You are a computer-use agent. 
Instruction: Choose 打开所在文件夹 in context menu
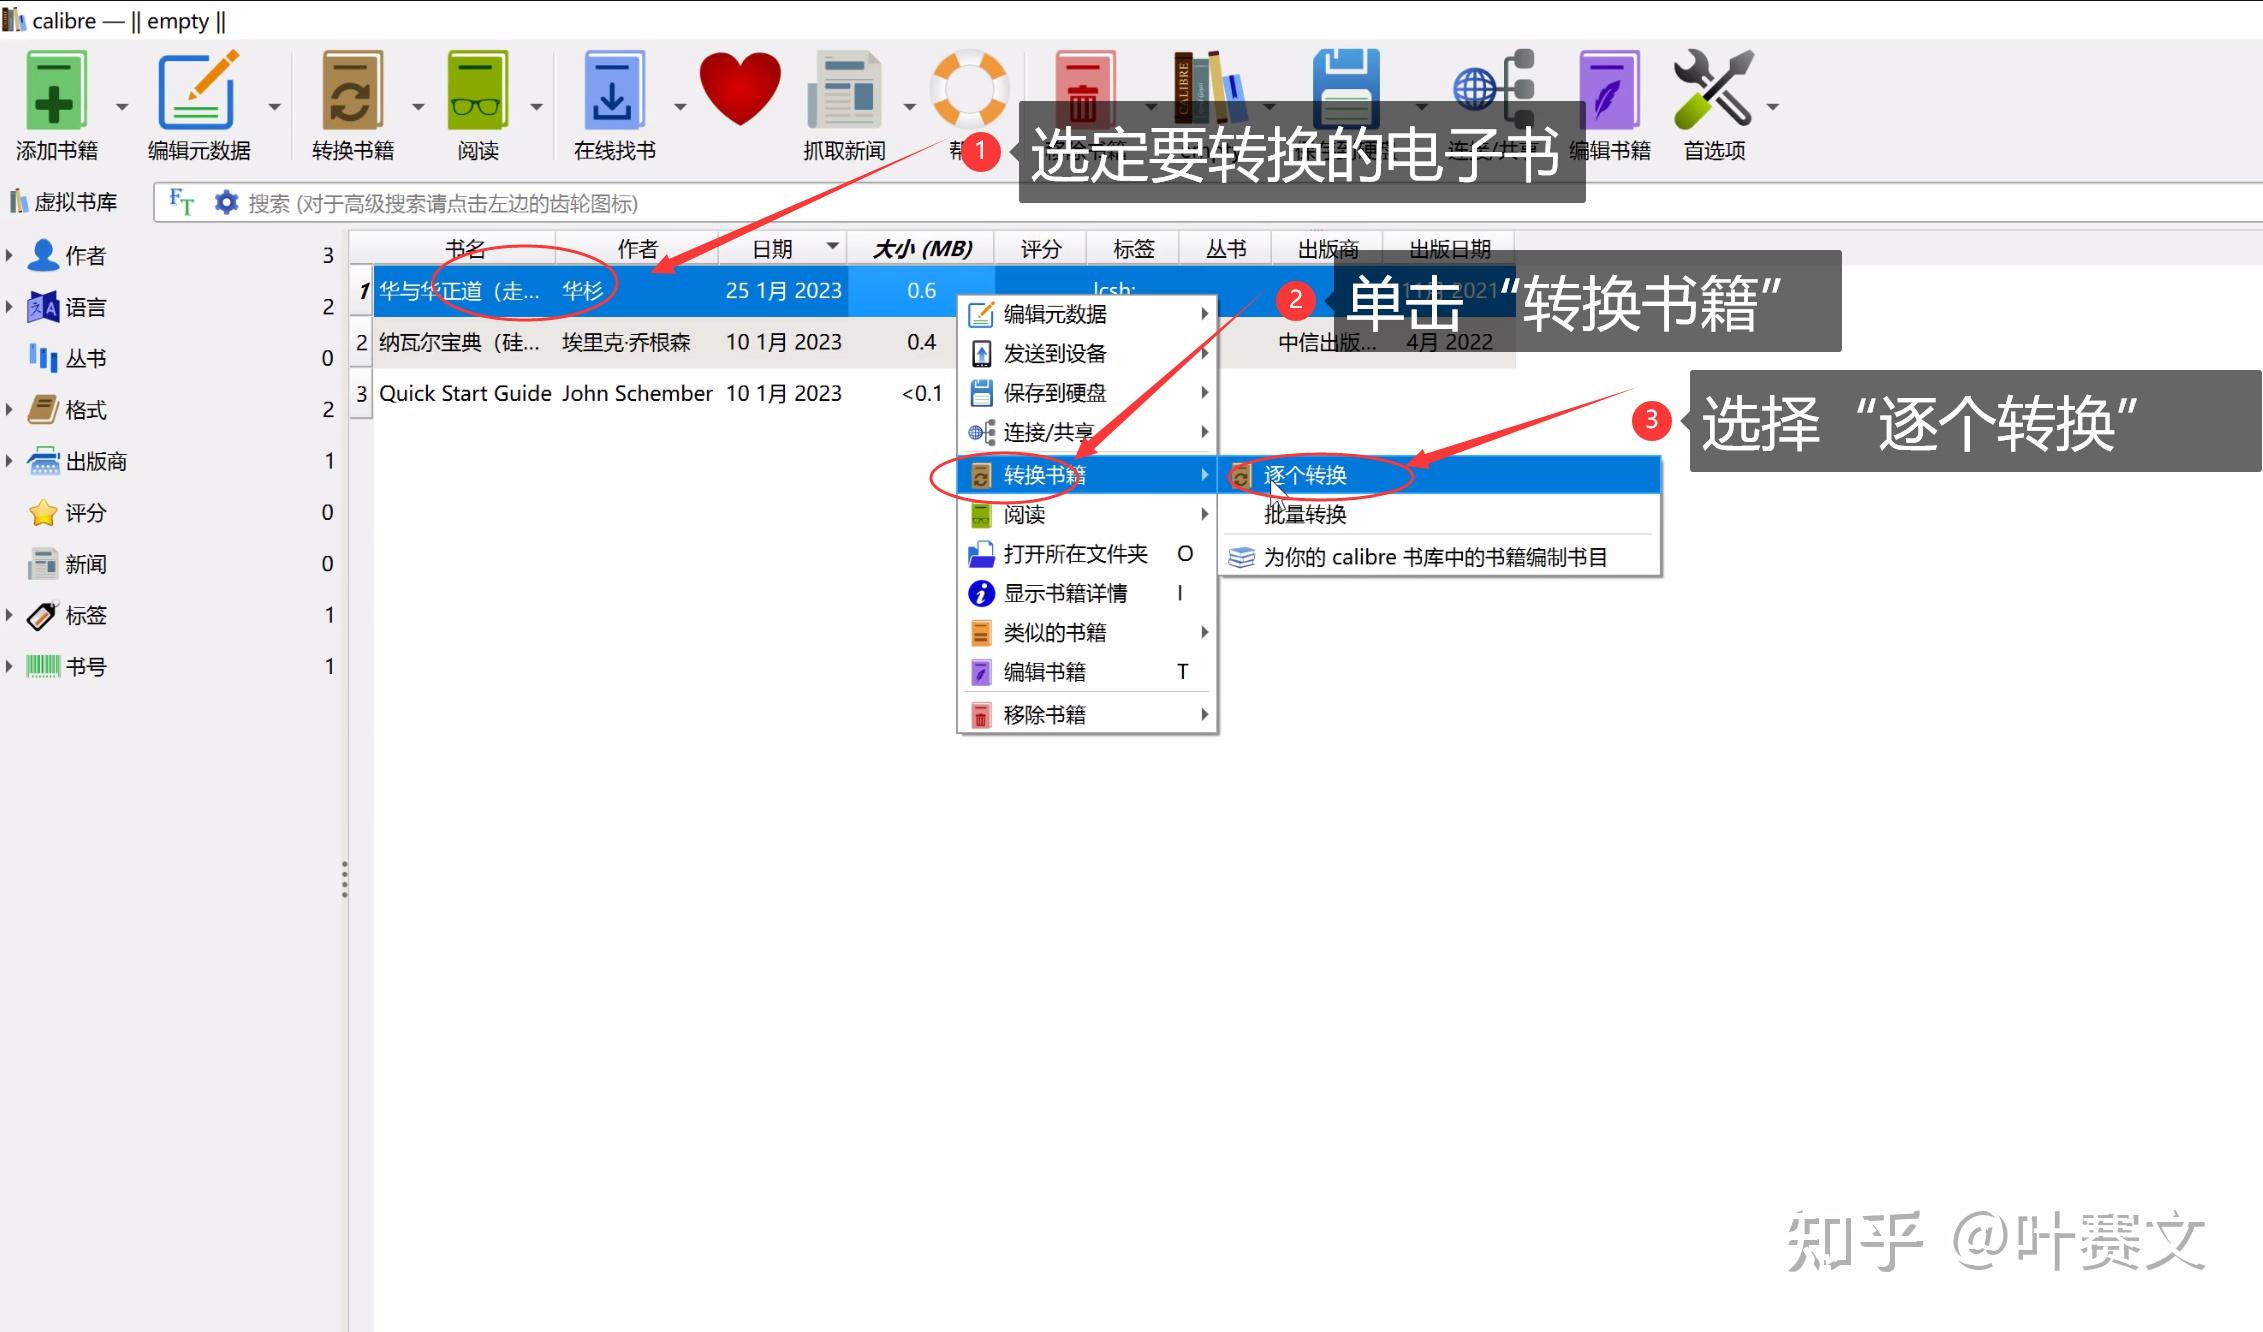1088,553
